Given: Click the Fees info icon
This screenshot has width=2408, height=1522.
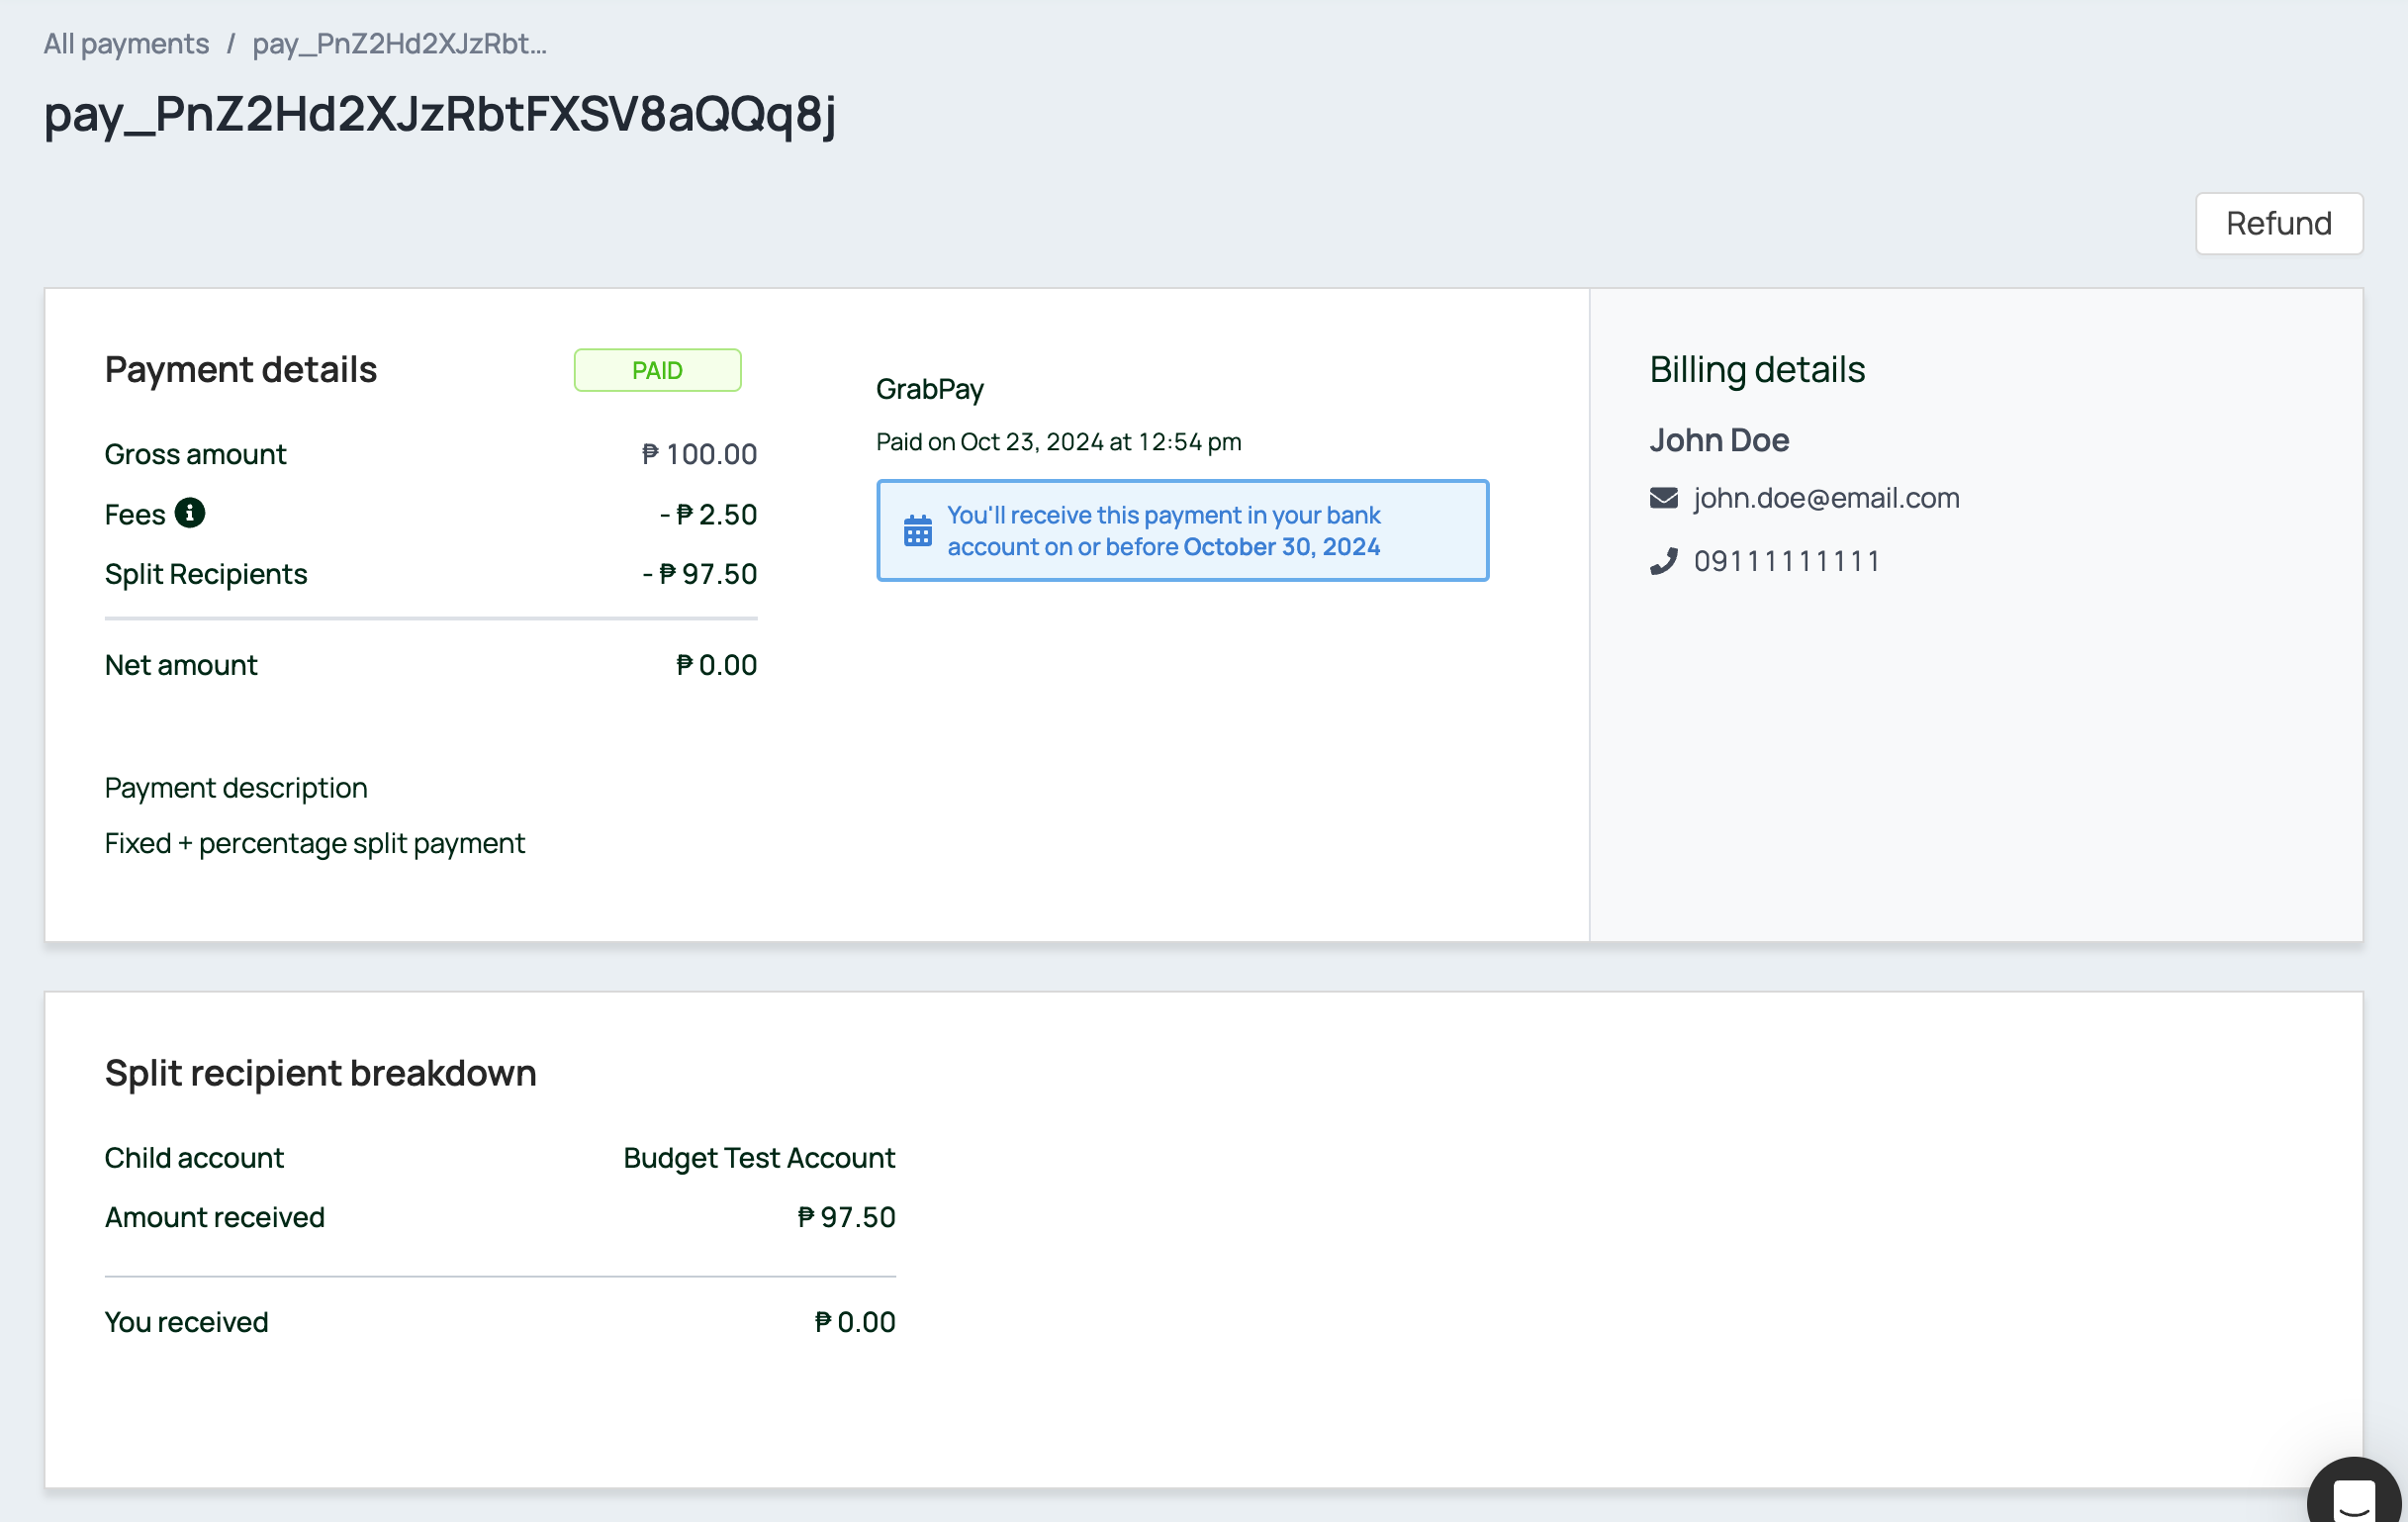Looking at the screenshot, I should [189, 513].
